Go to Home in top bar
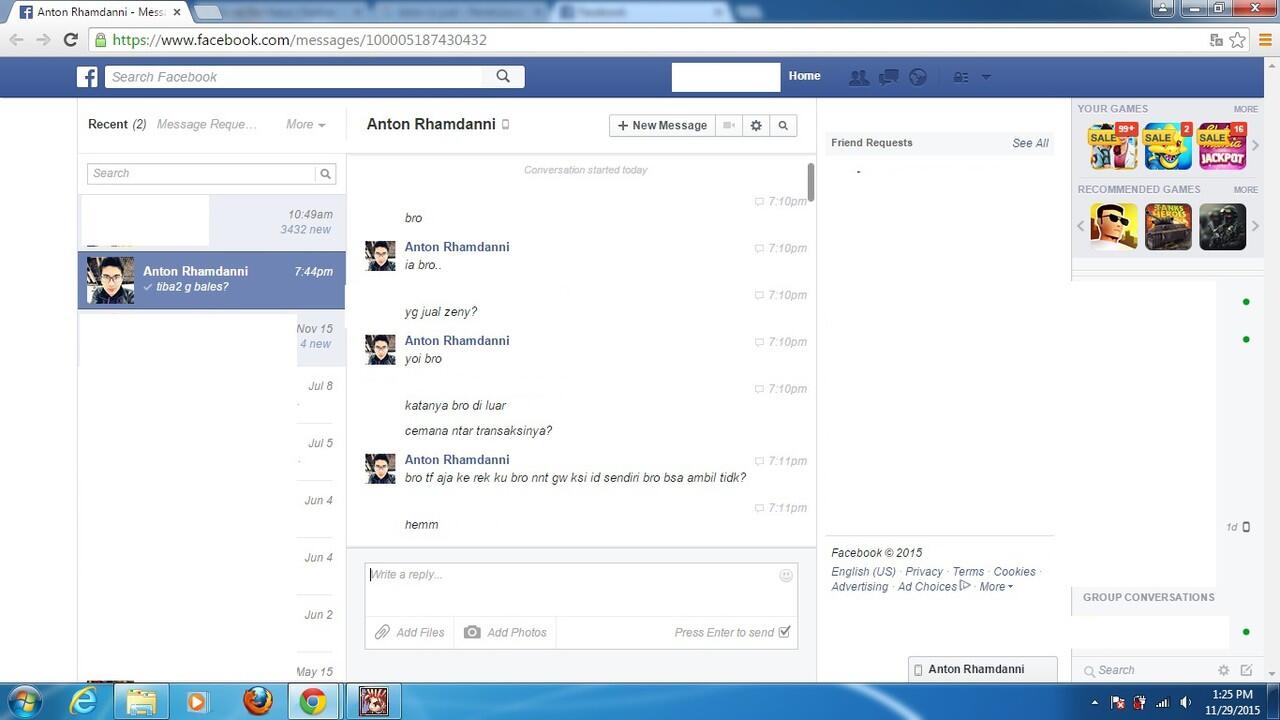 [x=804, y=76]
